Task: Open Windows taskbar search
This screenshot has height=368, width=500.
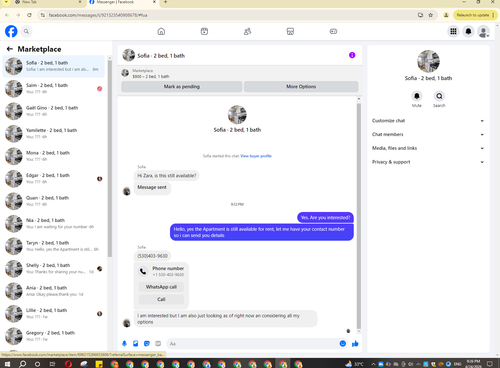Action: tap(23, 364)
